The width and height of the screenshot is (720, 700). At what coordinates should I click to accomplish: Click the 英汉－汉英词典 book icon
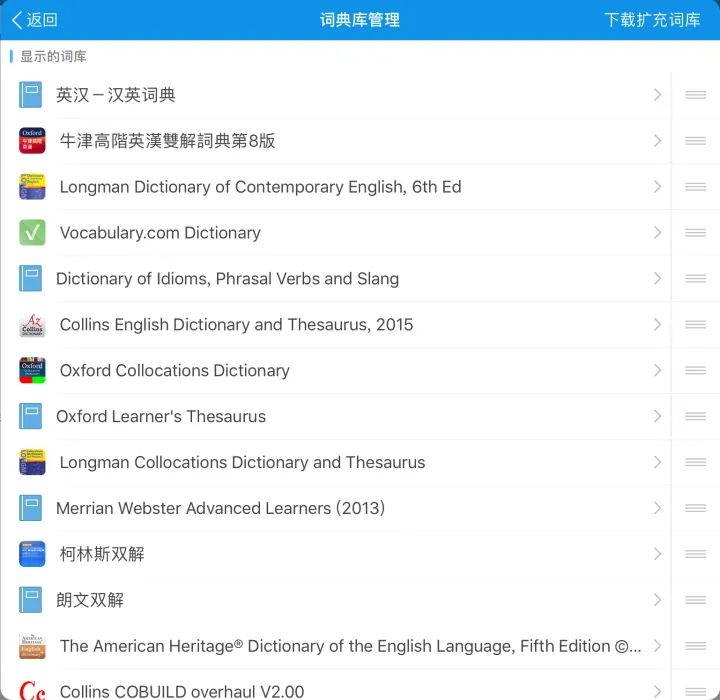(31, 95)
